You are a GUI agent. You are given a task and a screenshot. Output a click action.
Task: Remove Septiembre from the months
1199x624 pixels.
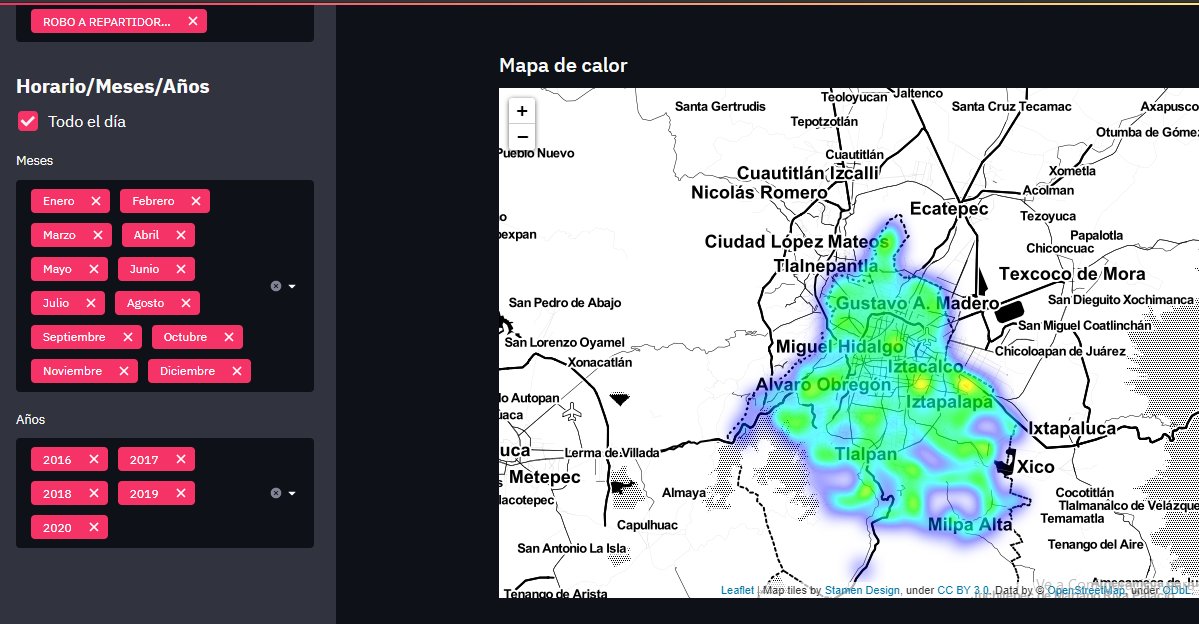click(128, 337)
